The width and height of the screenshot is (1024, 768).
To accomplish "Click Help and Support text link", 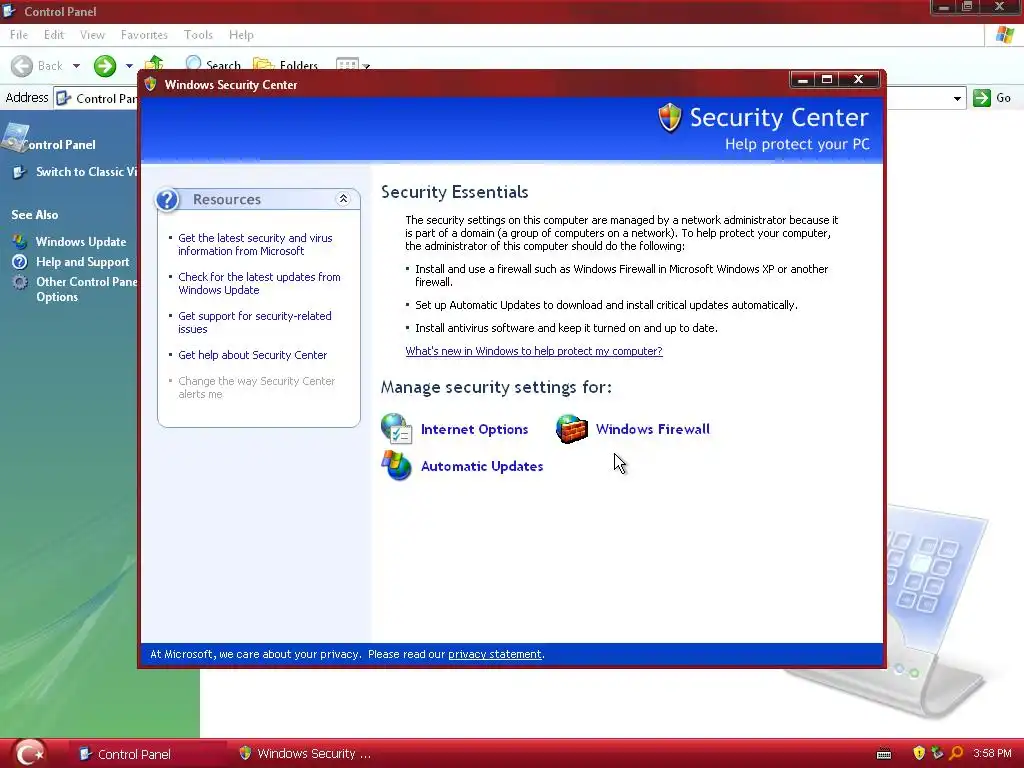I will pos(82,262).
